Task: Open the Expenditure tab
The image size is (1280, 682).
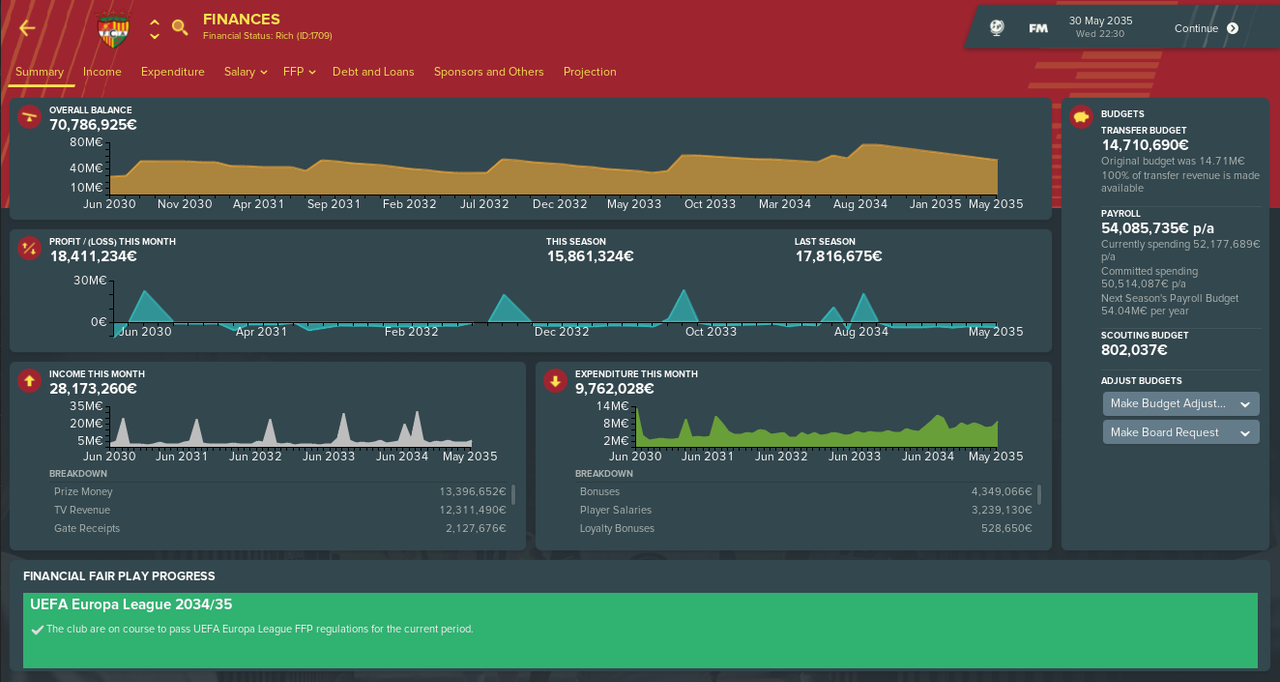Action: click(x=173, y=72)
